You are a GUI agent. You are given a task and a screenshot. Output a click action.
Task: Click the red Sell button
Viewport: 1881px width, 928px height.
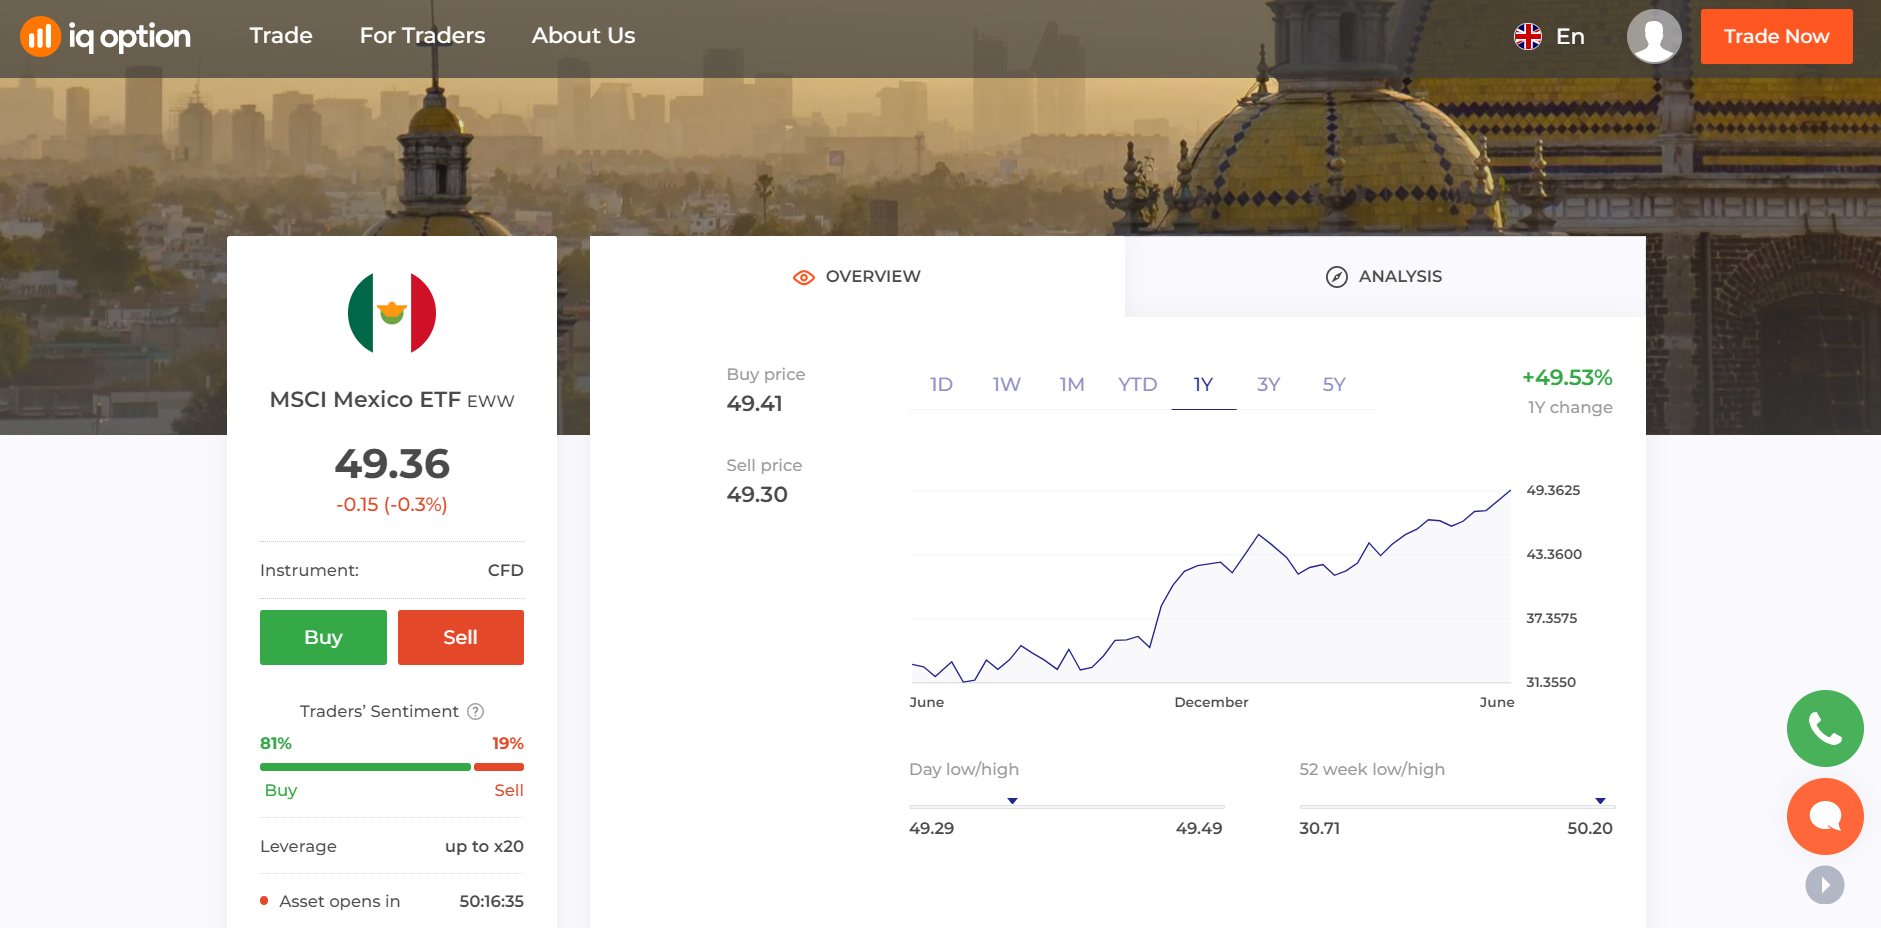coord(461,637)
